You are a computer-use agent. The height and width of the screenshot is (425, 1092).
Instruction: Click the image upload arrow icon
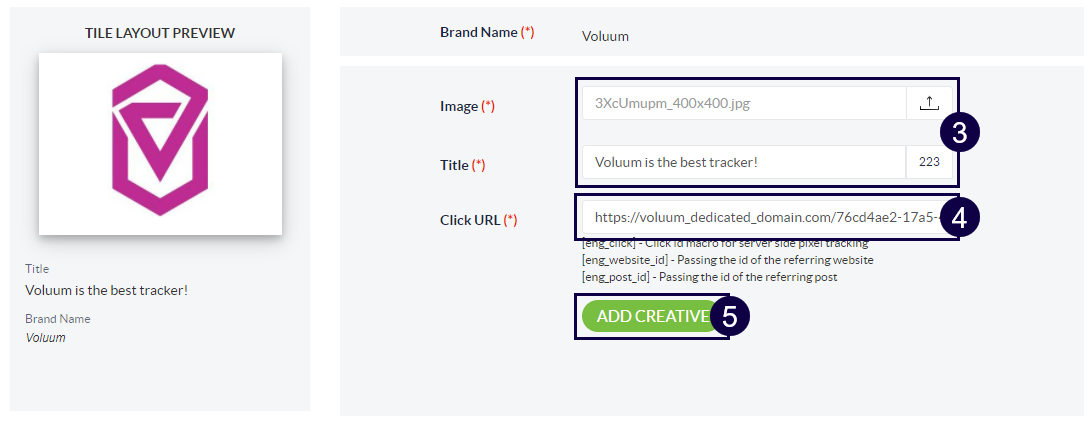(x=929, y=103)
